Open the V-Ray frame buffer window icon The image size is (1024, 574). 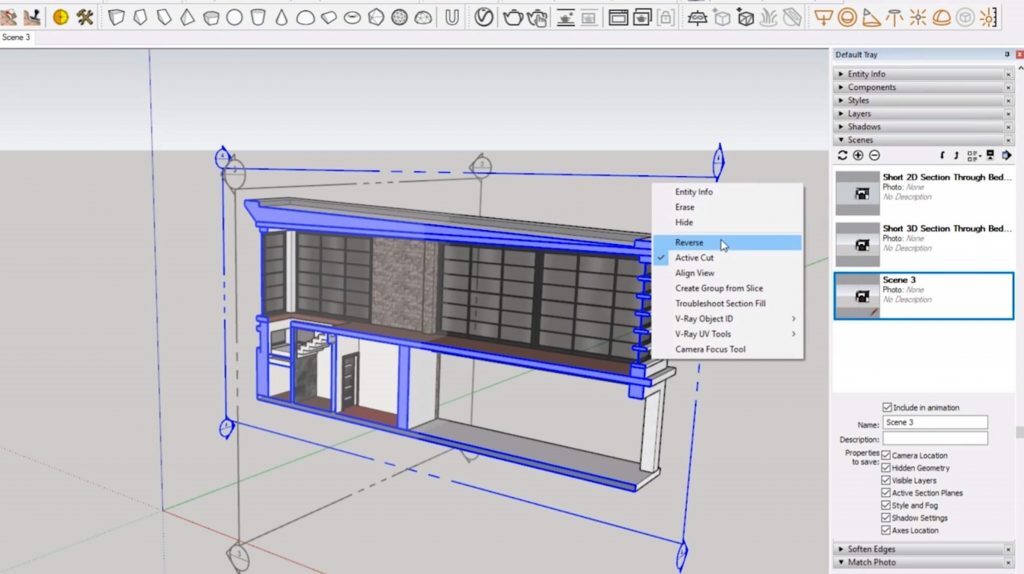click(x=618, y=18)
